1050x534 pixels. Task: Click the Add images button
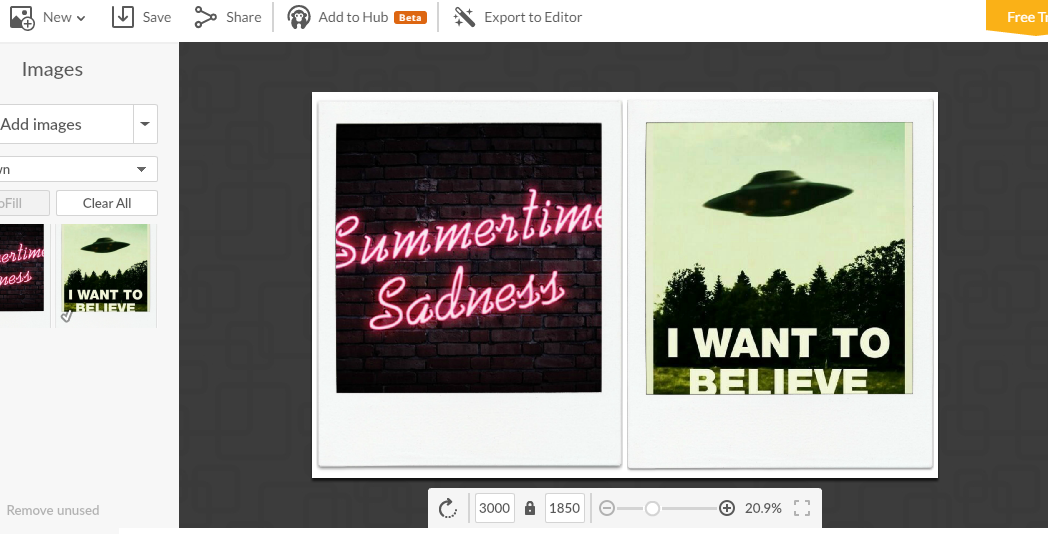point(66,124)
